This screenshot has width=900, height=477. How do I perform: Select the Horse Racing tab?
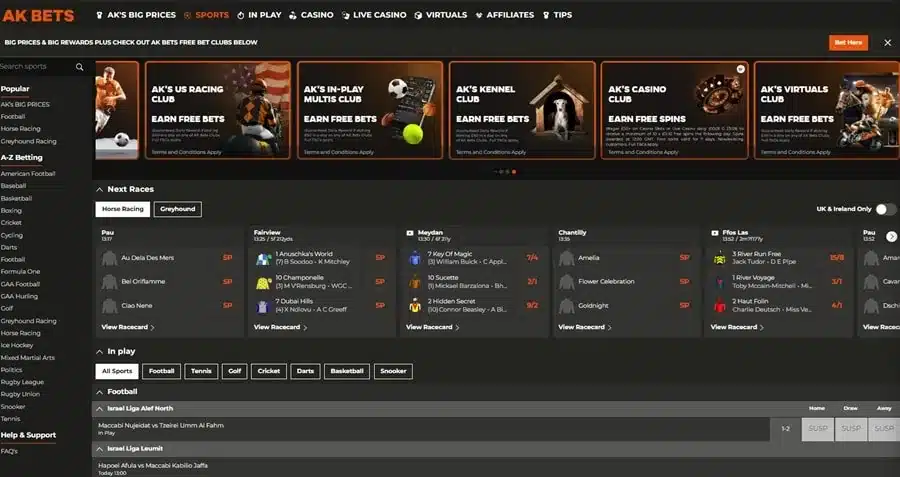pos(123,209)
